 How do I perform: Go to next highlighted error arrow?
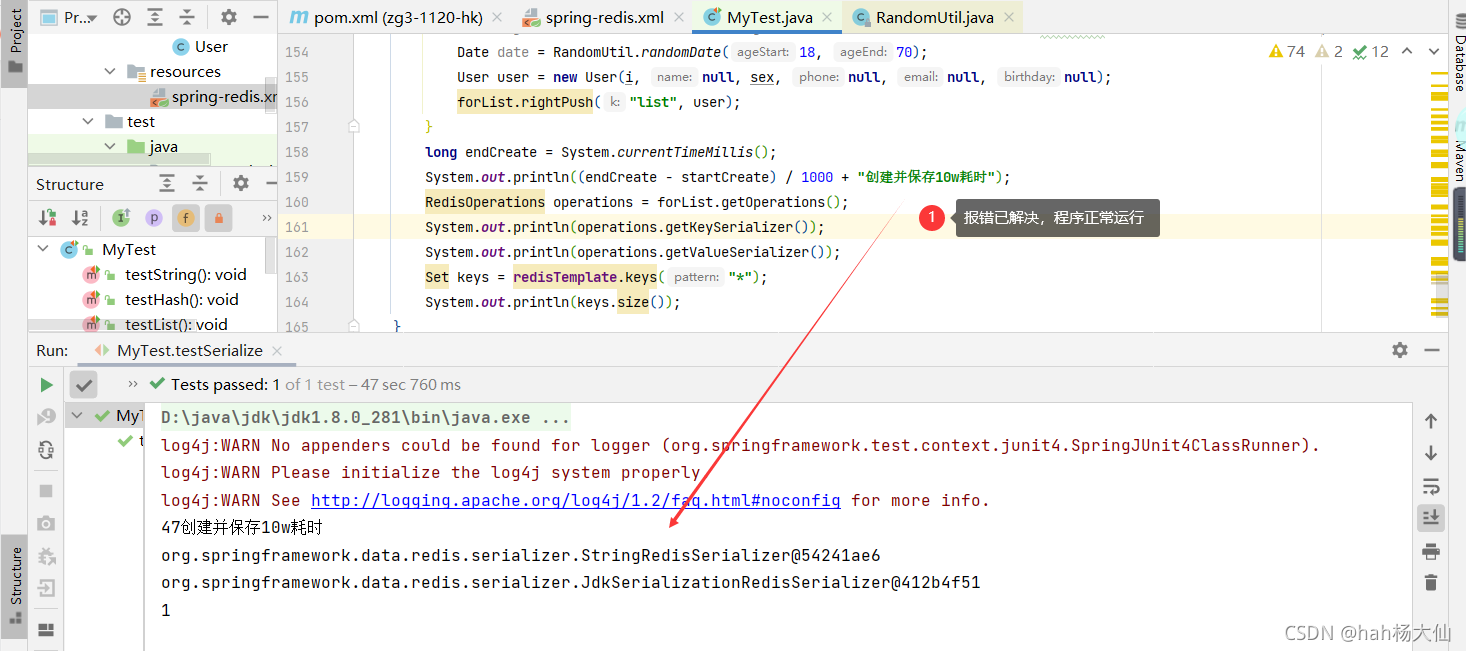coord(1434,52)
